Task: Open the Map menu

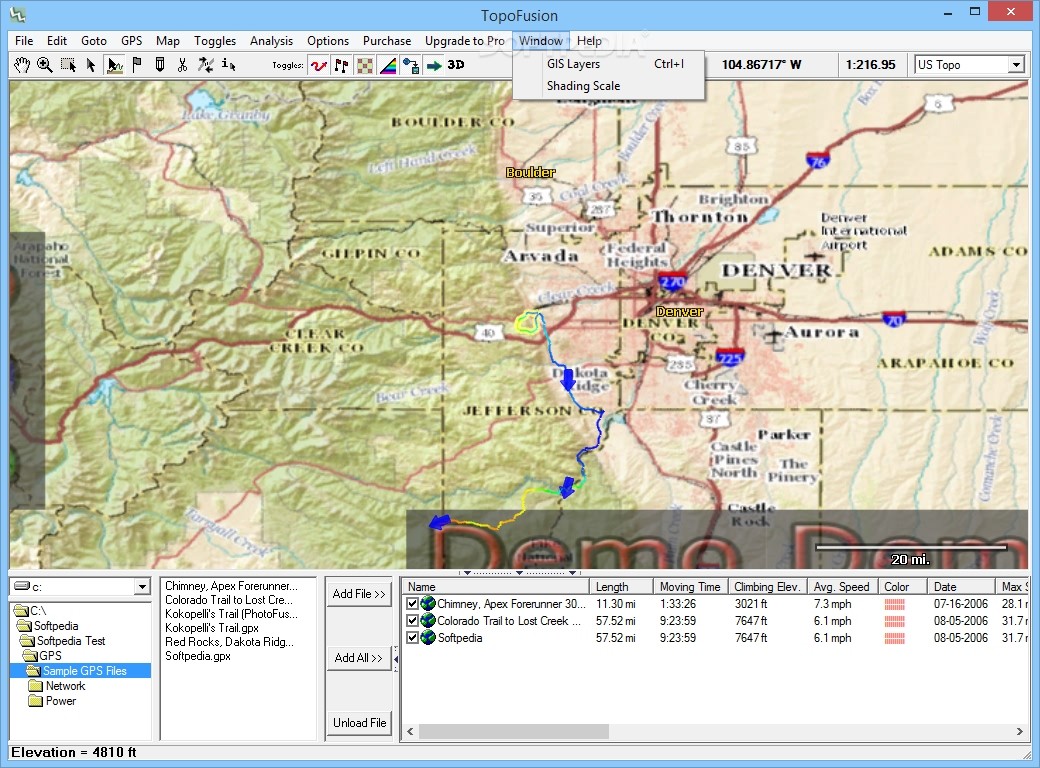Action: tap(168, 41)
